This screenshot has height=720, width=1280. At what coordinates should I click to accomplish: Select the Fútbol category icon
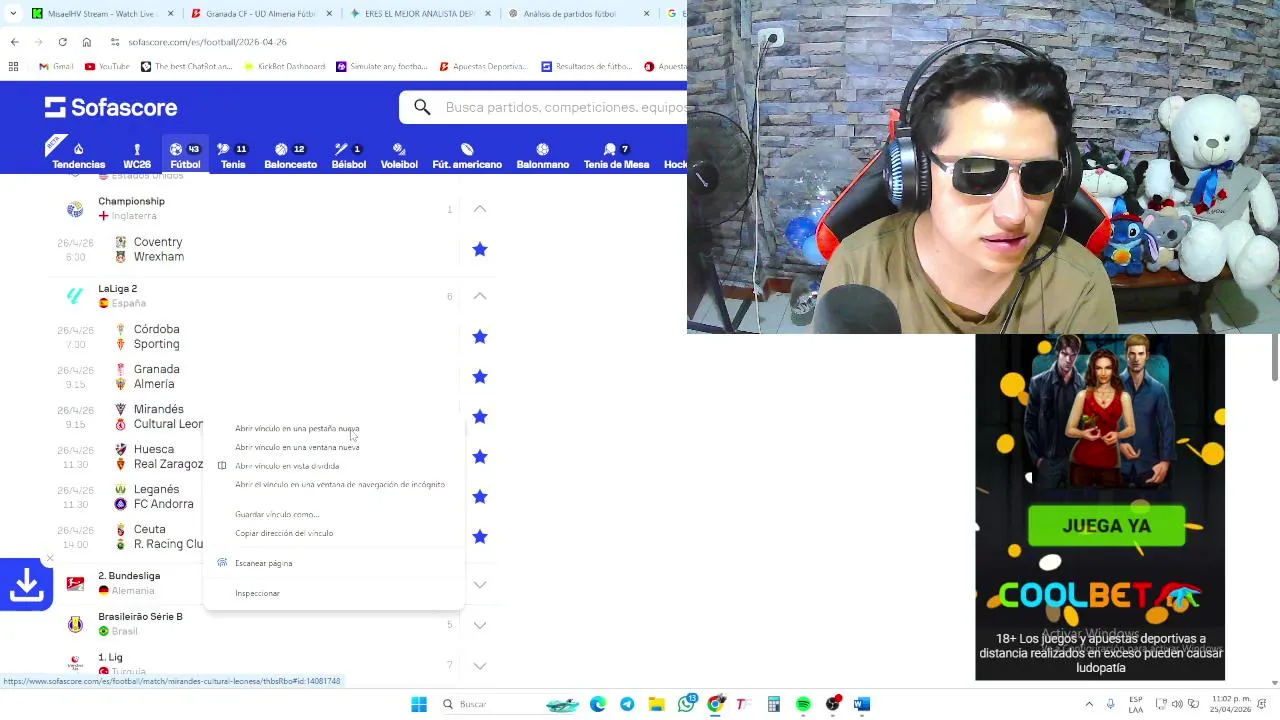click(176, 149)
